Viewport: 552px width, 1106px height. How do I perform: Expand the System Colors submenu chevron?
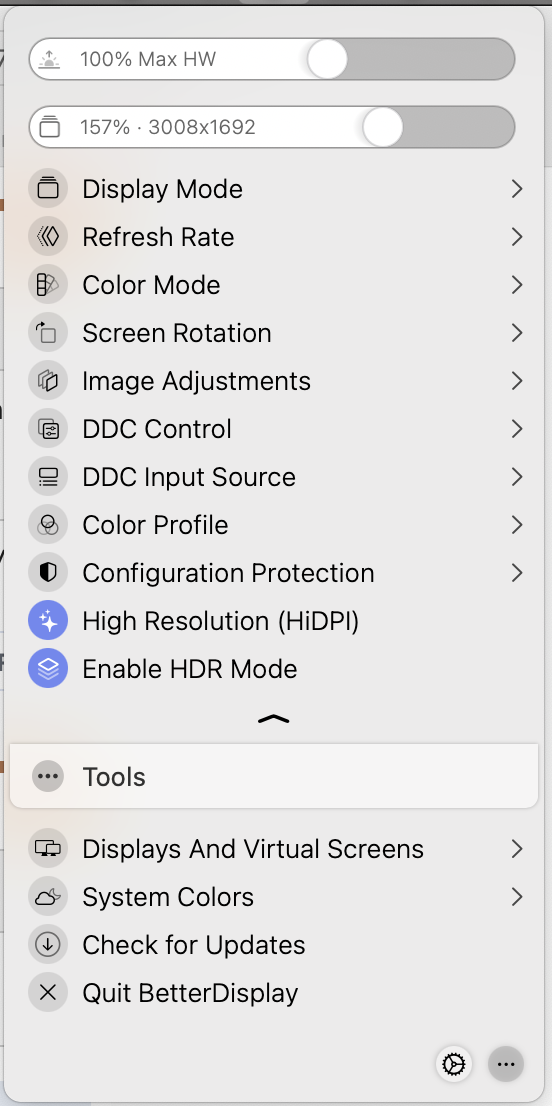pos(517,897)
